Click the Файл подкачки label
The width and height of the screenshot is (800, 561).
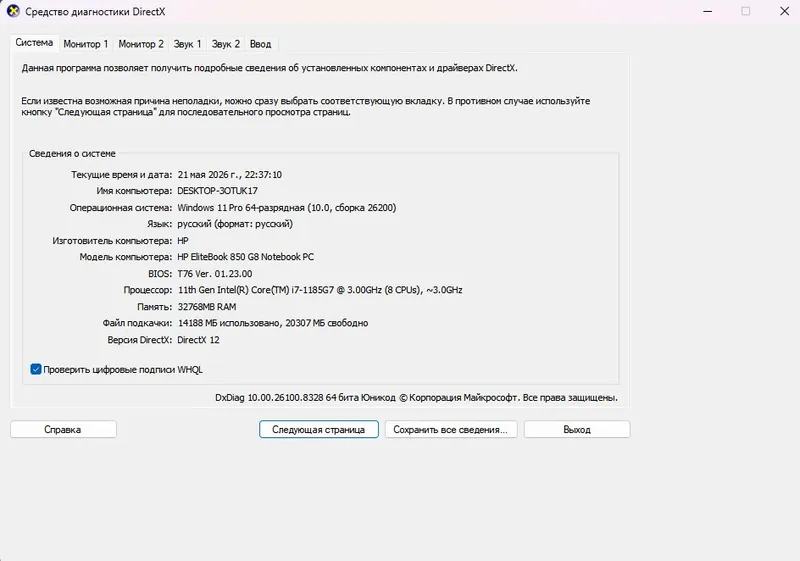(137, 323)
